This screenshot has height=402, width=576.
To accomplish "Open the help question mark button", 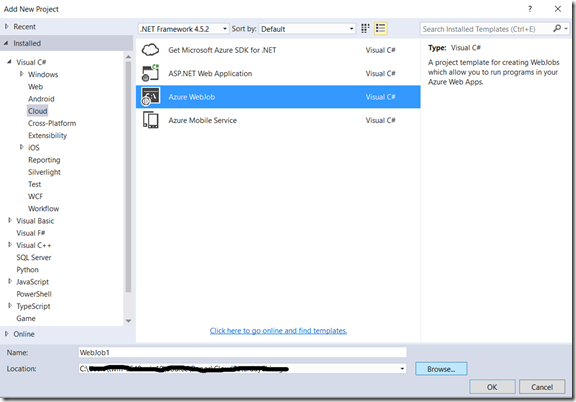I will (x=530, y=9).
